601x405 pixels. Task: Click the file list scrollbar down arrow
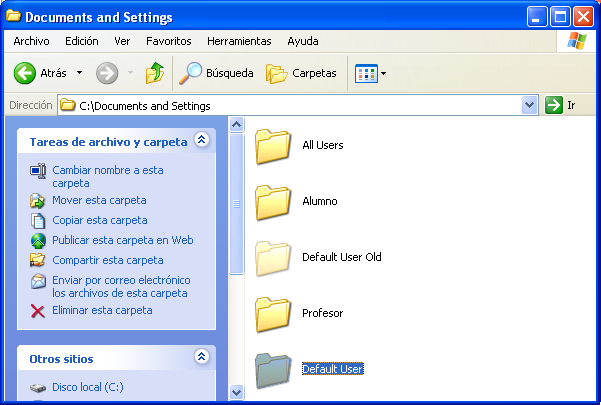tap(237, 392)
